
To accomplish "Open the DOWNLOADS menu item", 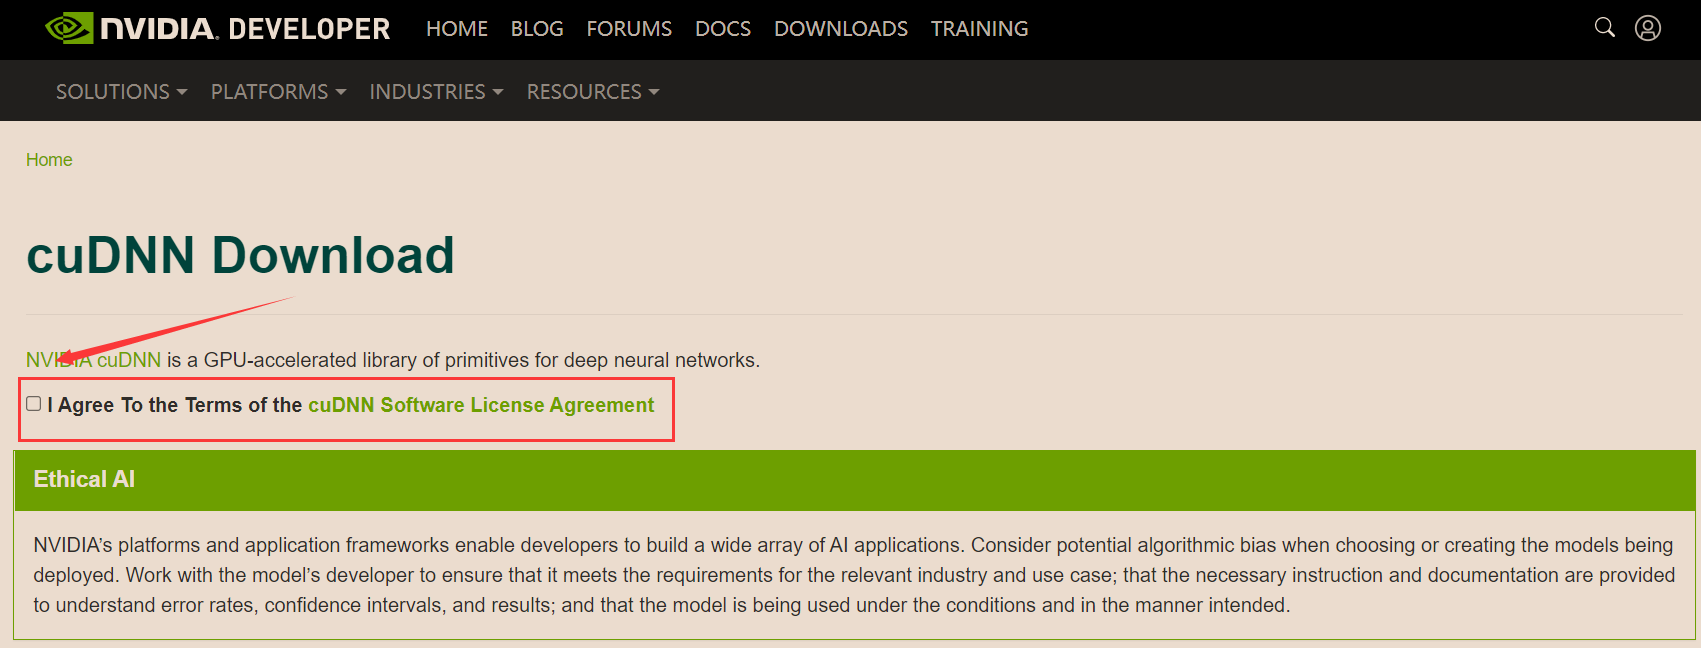I will tap(841, 29).
